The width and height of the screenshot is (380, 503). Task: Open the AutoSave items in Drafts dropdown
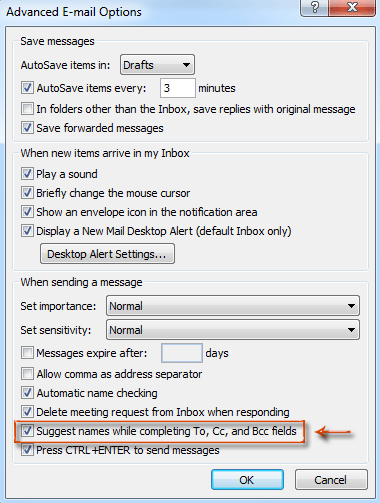point(157,65)
